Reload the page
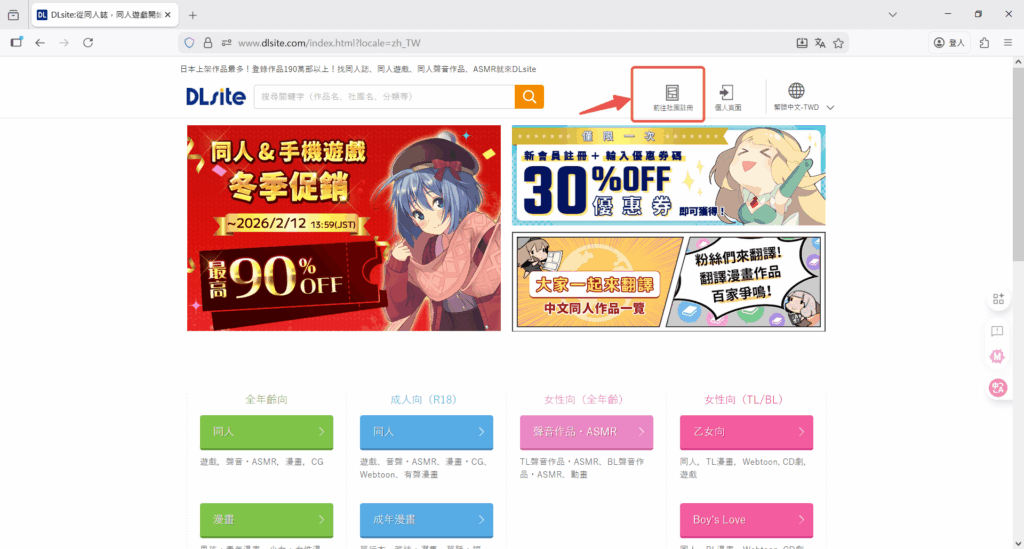1024x549 pixels. [x=88, y=43]
